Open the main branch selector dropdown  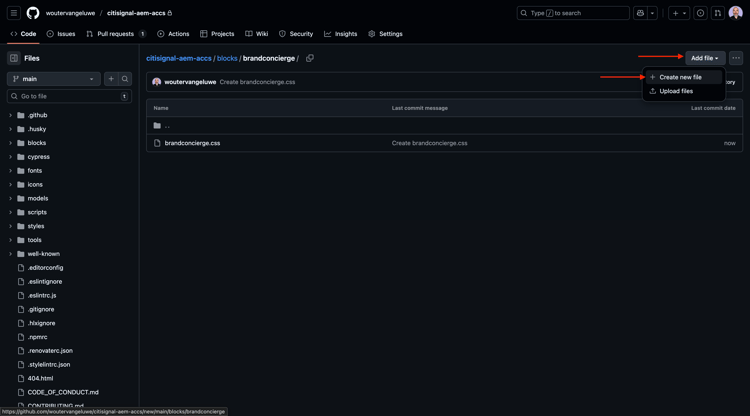click(54, 79)
